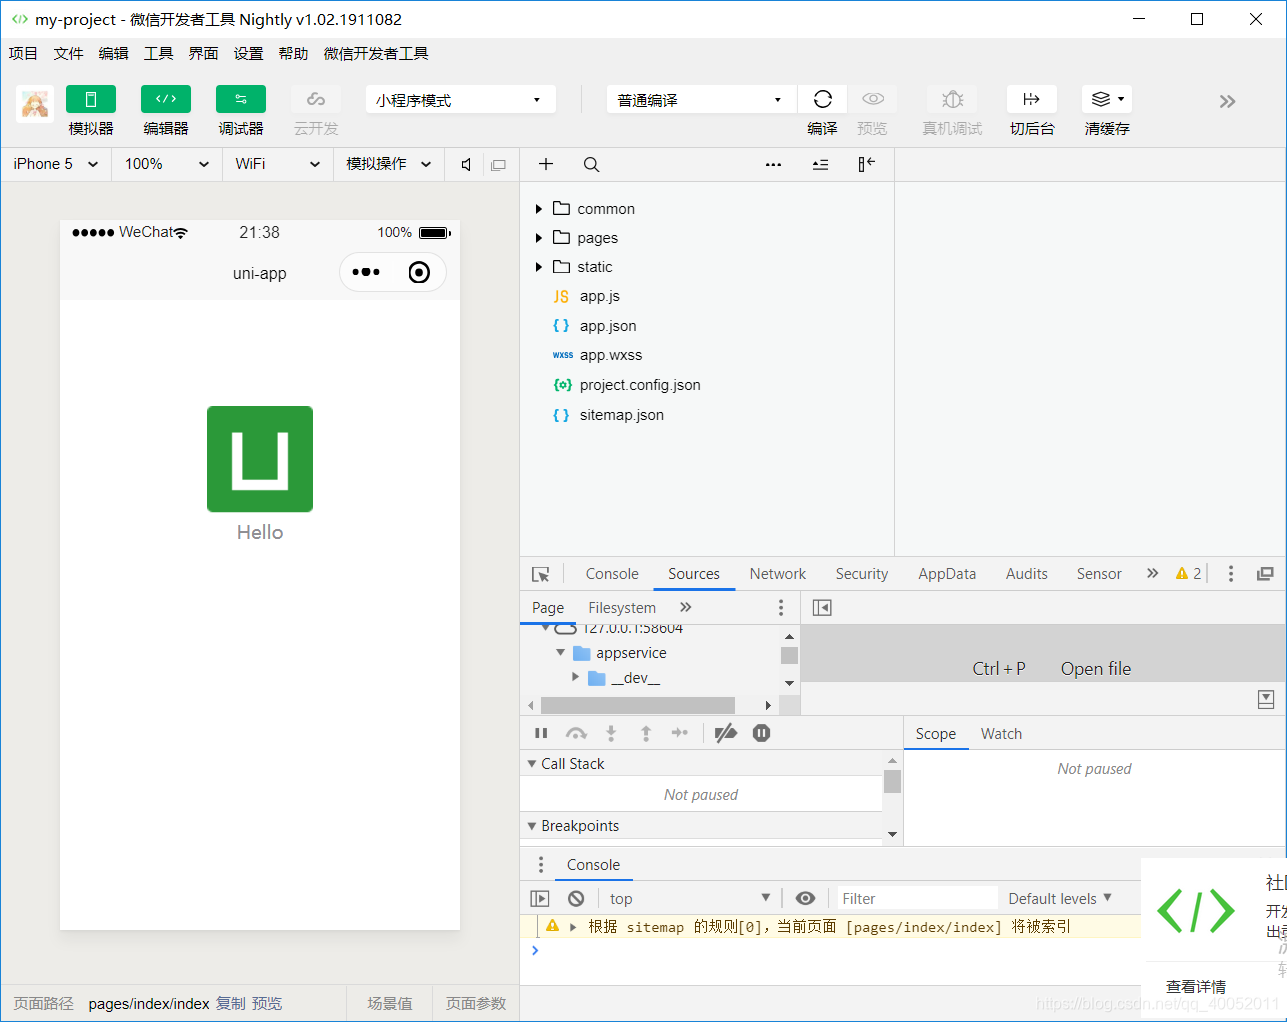Viewport: 1287px width, 1022px height.
Task: Click the devtools vertical three-dot menu icon
Action: 1231,574
